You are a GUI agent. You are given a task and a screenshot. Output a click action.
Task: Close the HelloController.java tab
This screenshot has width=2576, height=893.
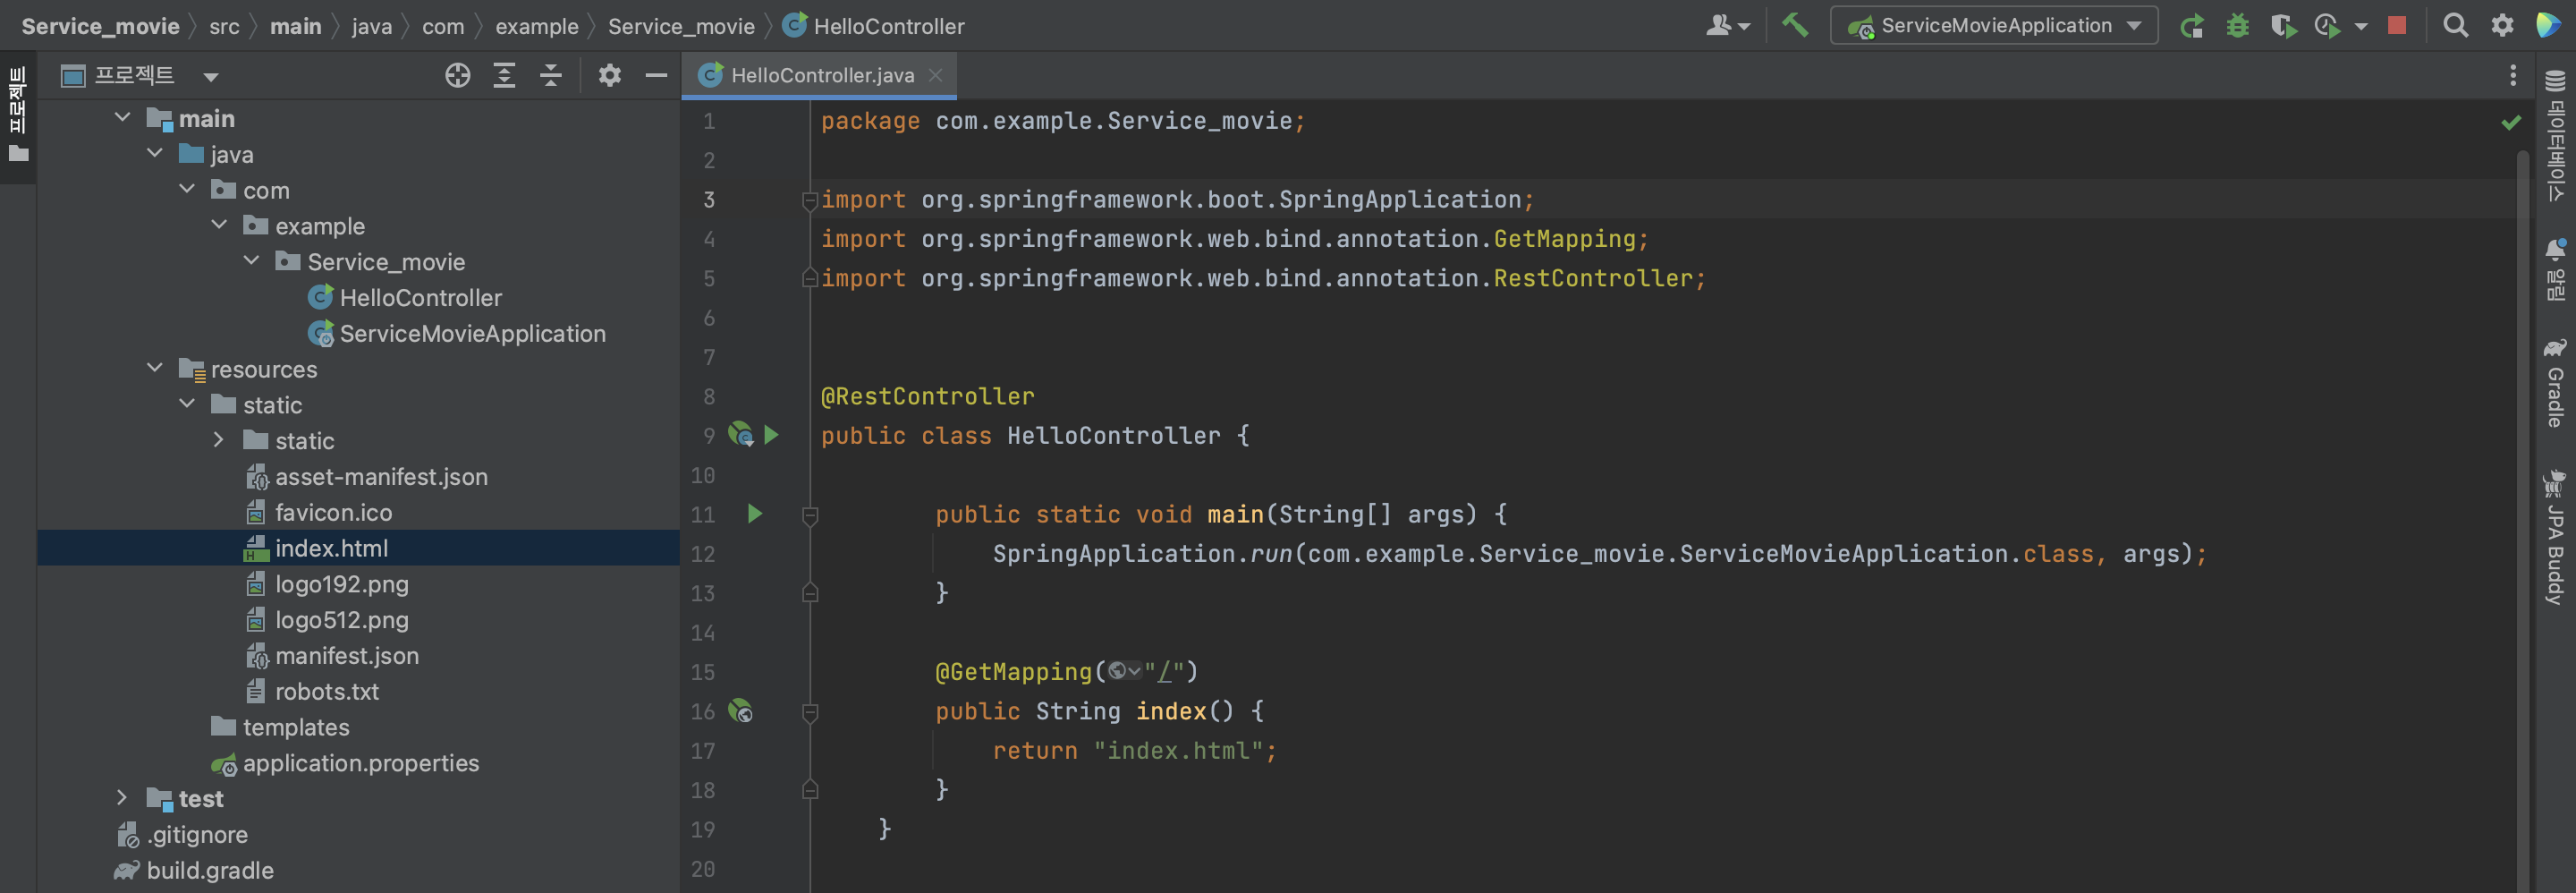click(x=936, y=75)
